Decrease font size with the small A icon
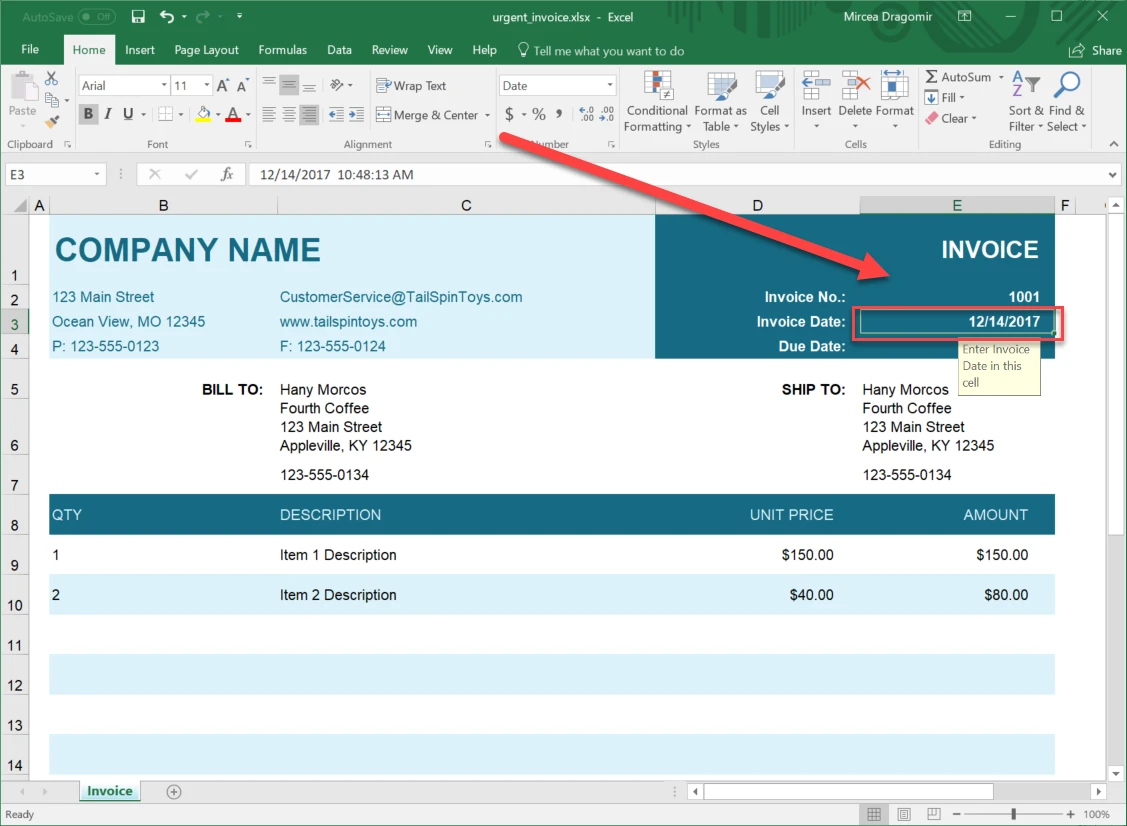Image resolution: width=1127 pixels, height=826 pixels. coord(242,86)
